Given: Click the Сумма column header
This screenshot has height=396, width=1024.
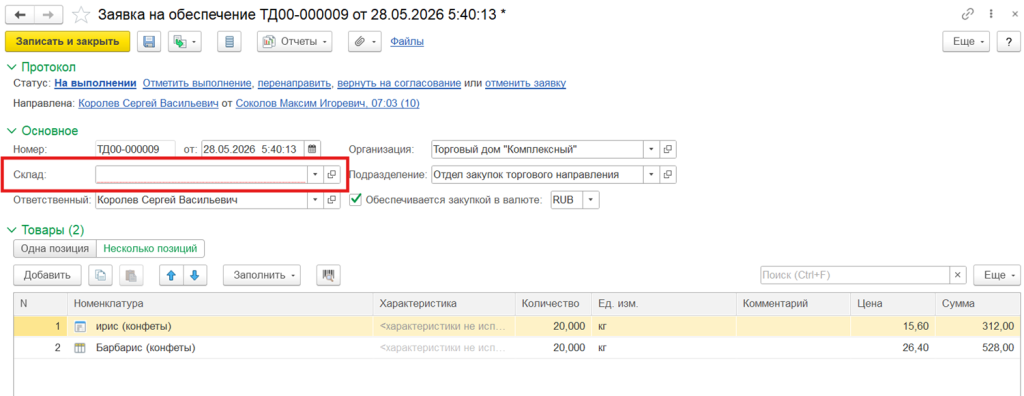Looking at the screenshot, I should point(978,304).
